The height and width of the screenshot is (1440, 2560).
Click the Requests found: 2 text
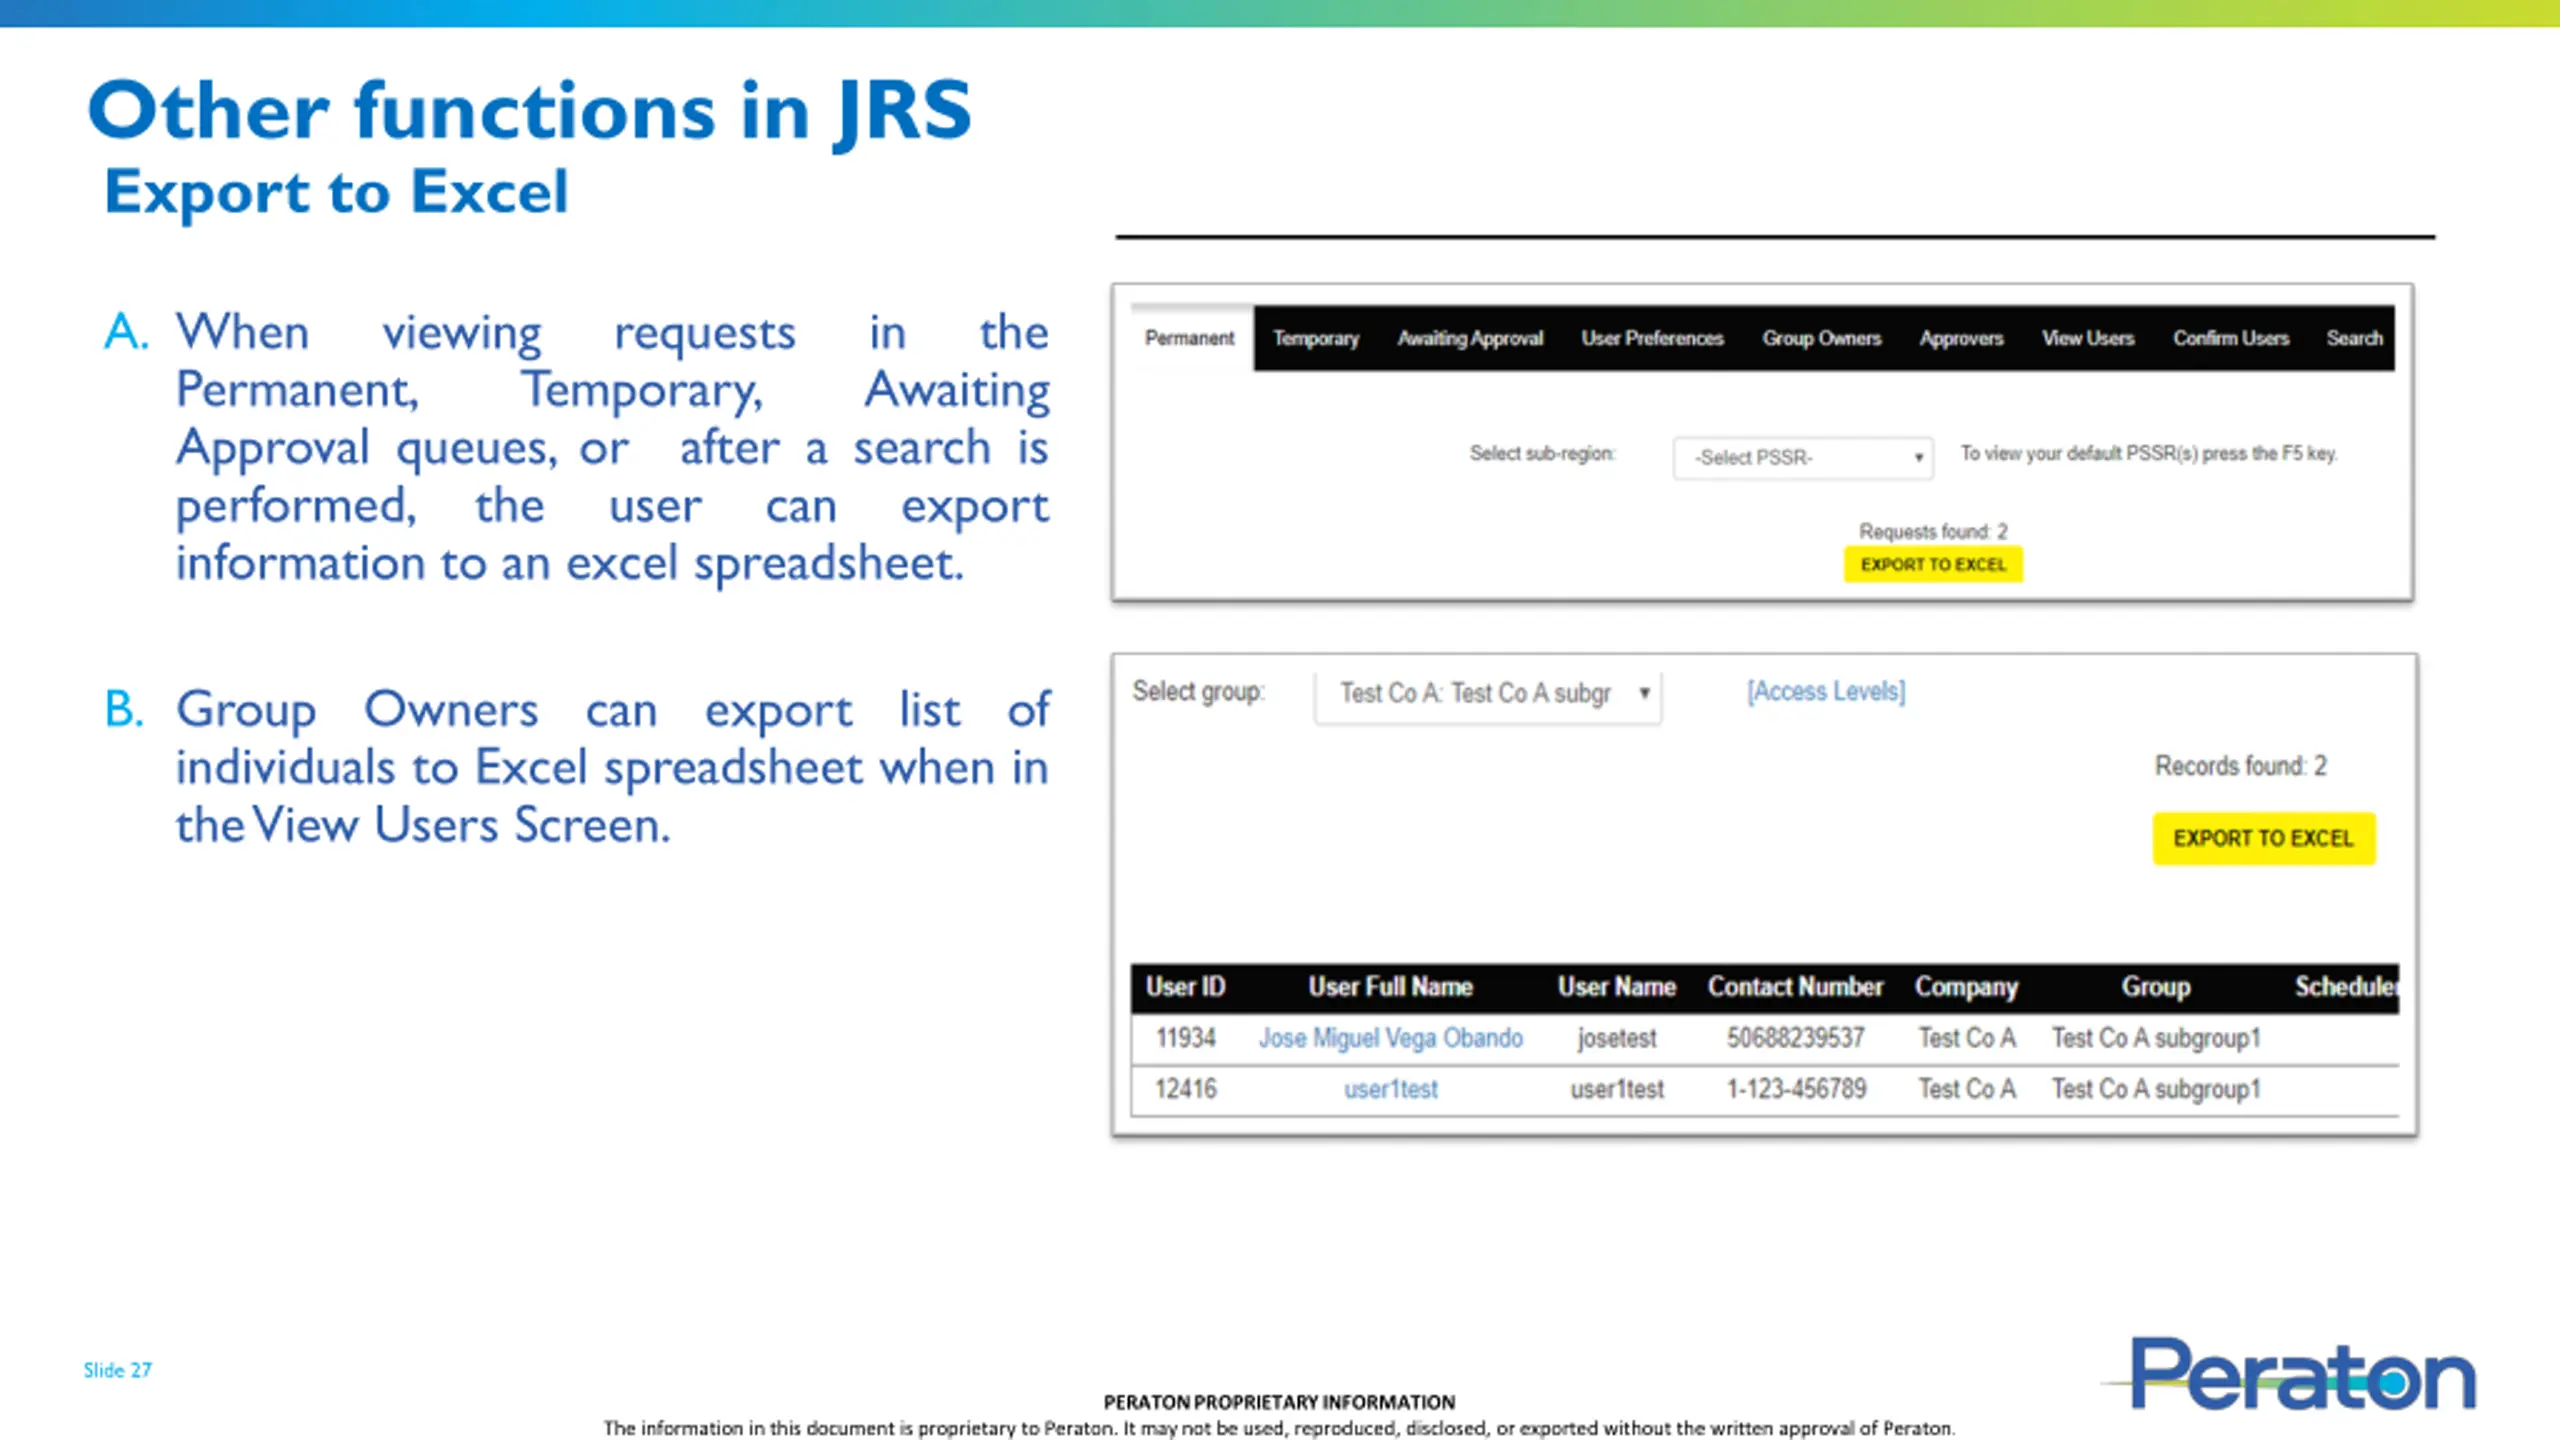click(1933, 531)
